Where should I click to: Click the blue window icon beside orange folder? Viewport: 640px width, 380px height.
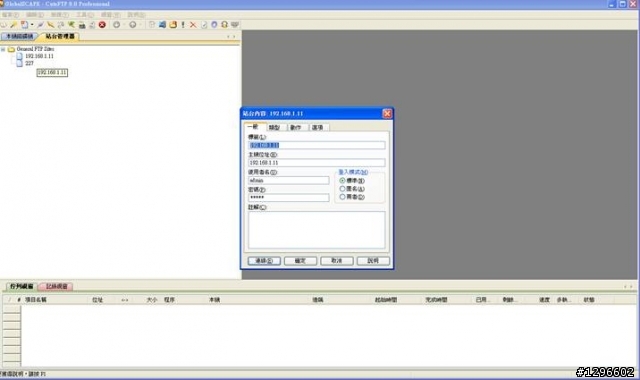point(162,25)
